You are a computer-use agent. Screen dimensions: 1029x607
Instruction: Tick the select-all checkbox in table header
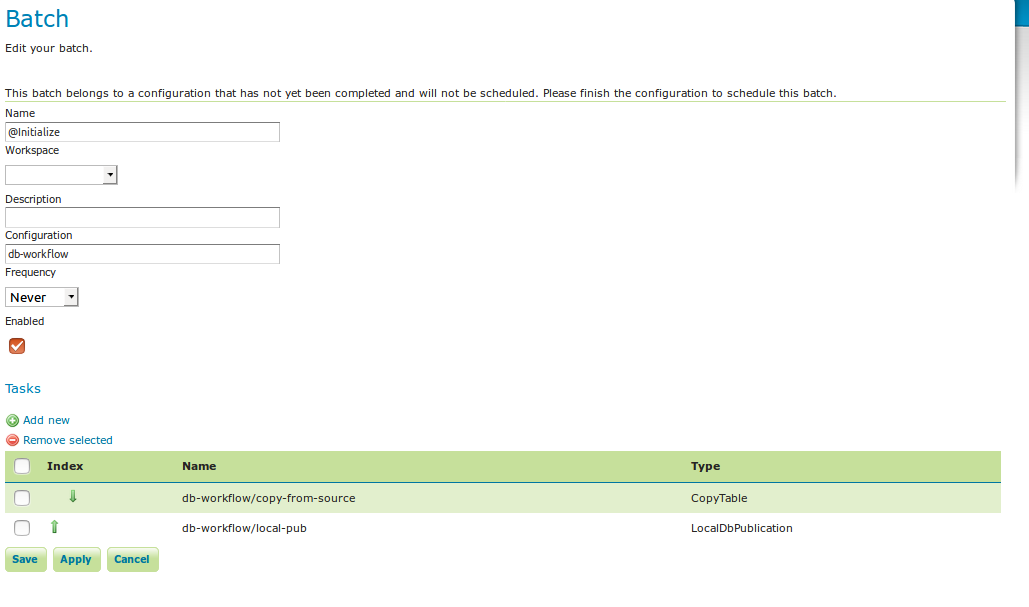coord(22,466)
